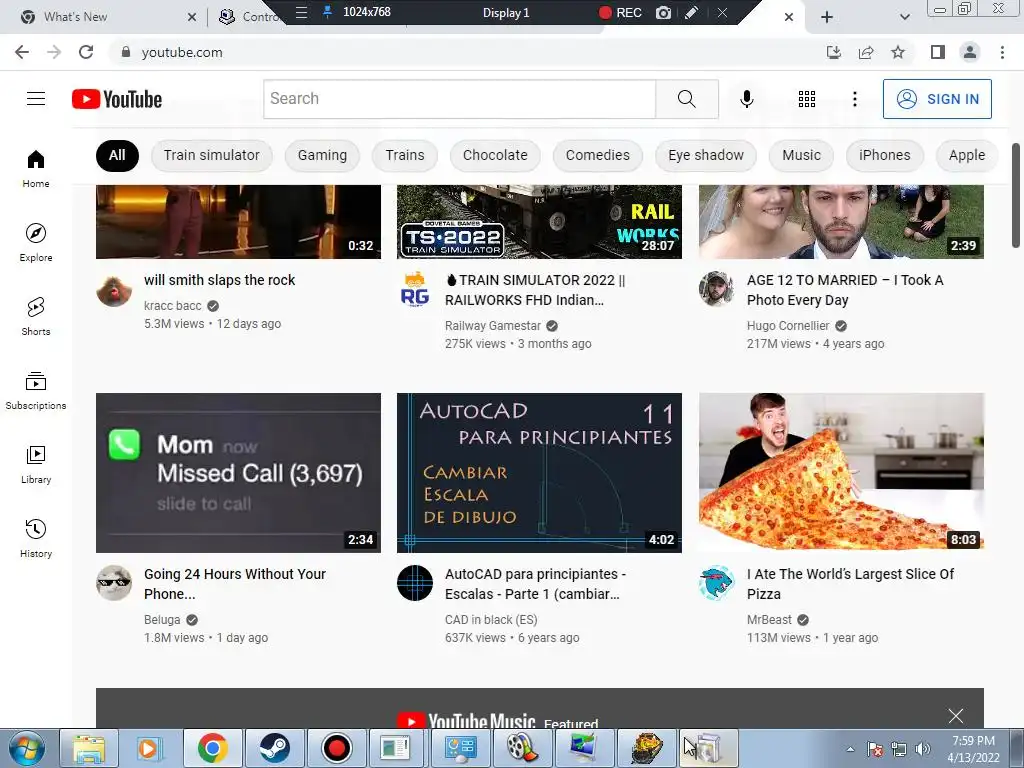Select the All filter chip
Image resolution: width=1024 pixels, height=768 pixels.
pos(117,155)
